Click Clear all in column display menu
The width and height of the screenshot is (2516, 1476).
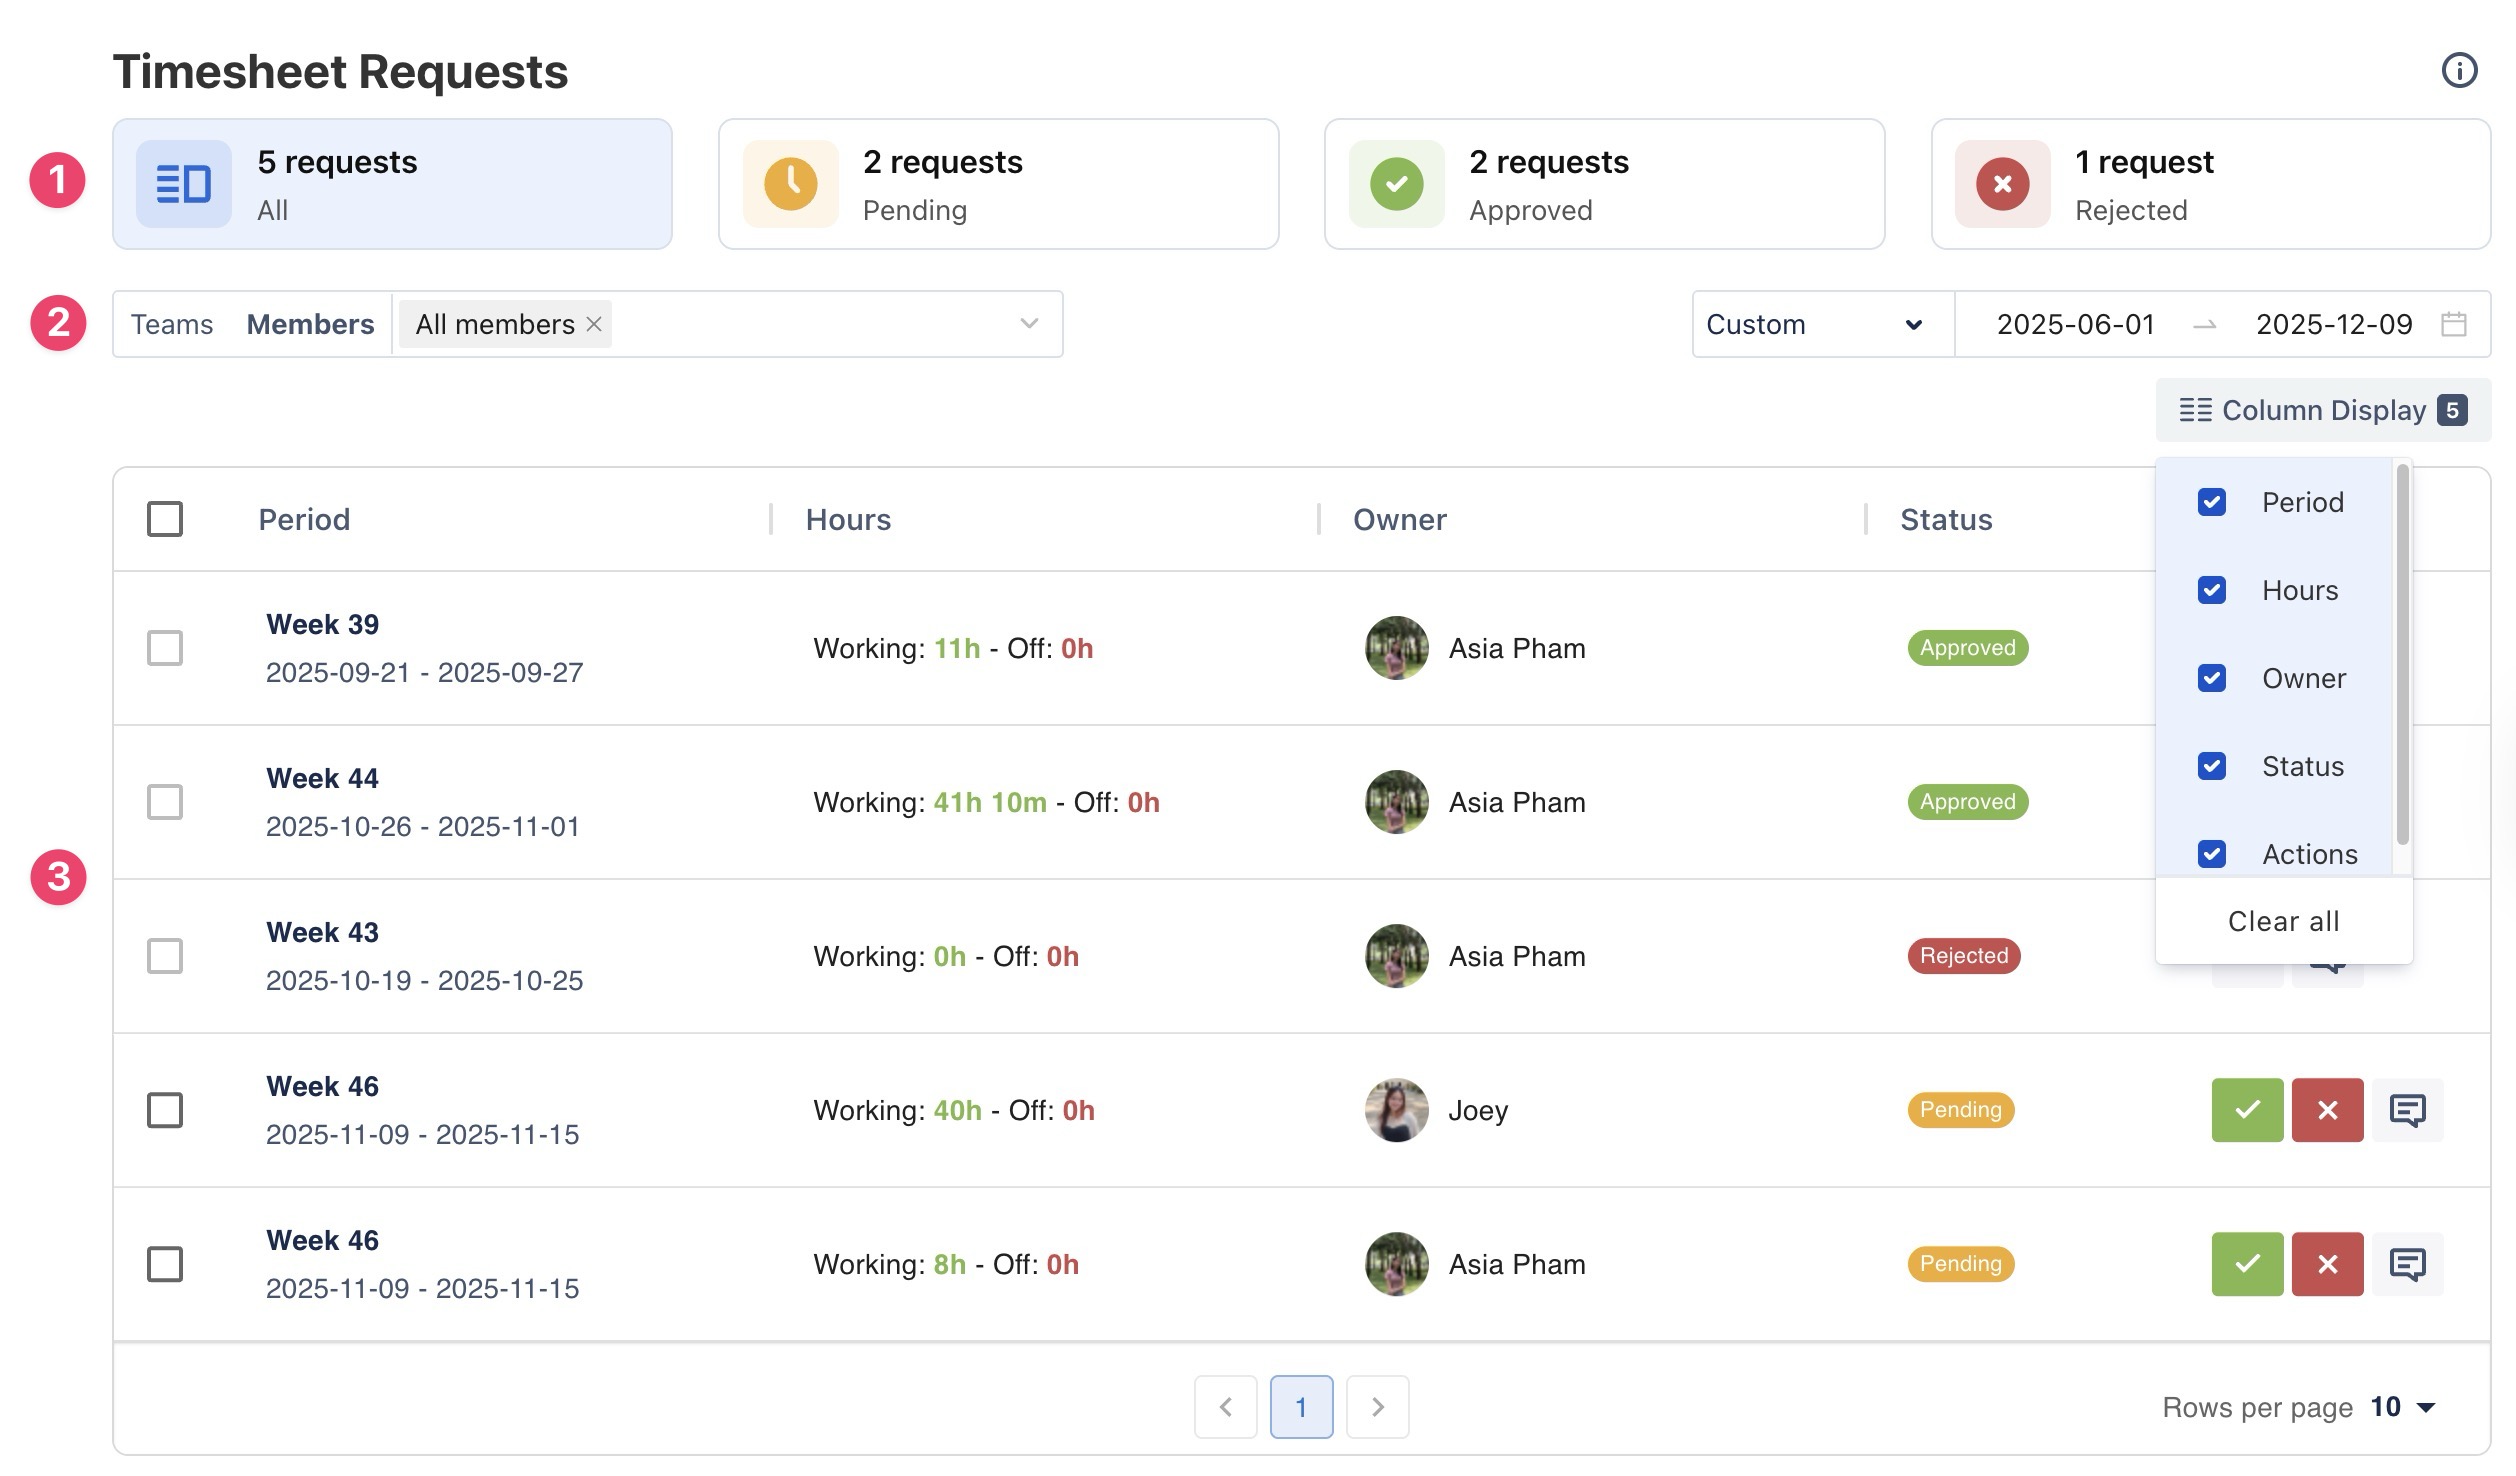pyautogui.click(x=2283, y=921)
